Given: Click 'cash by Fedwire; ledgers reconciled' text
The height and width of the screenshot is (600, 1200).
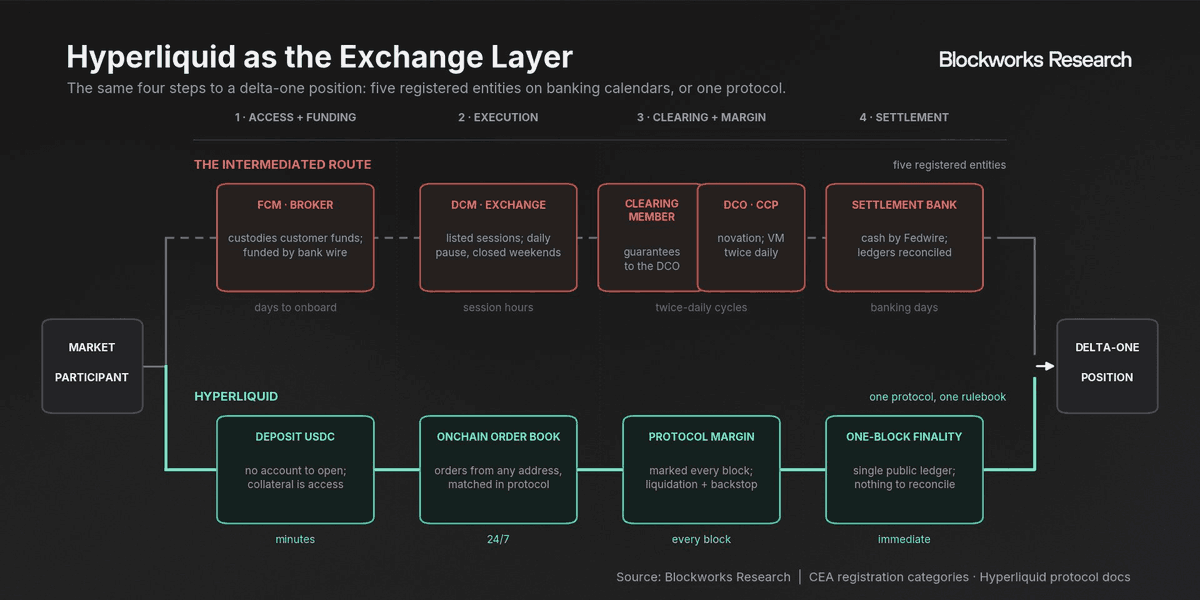Looking at the screenshot, I should [x=904, y=245].
